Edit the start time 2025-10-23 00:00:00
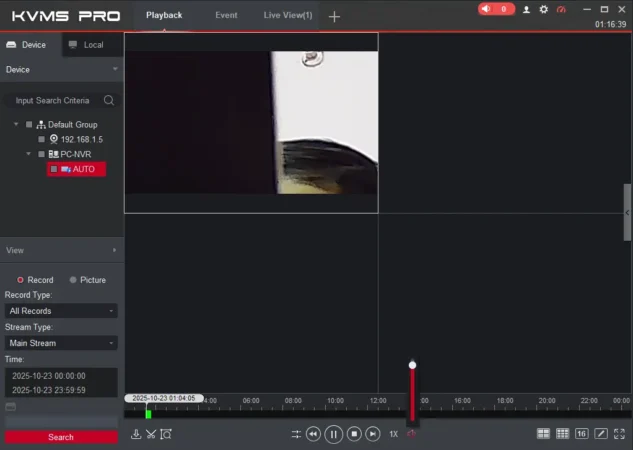The height and width of the screenshot is (450, 633). point(49,376)
